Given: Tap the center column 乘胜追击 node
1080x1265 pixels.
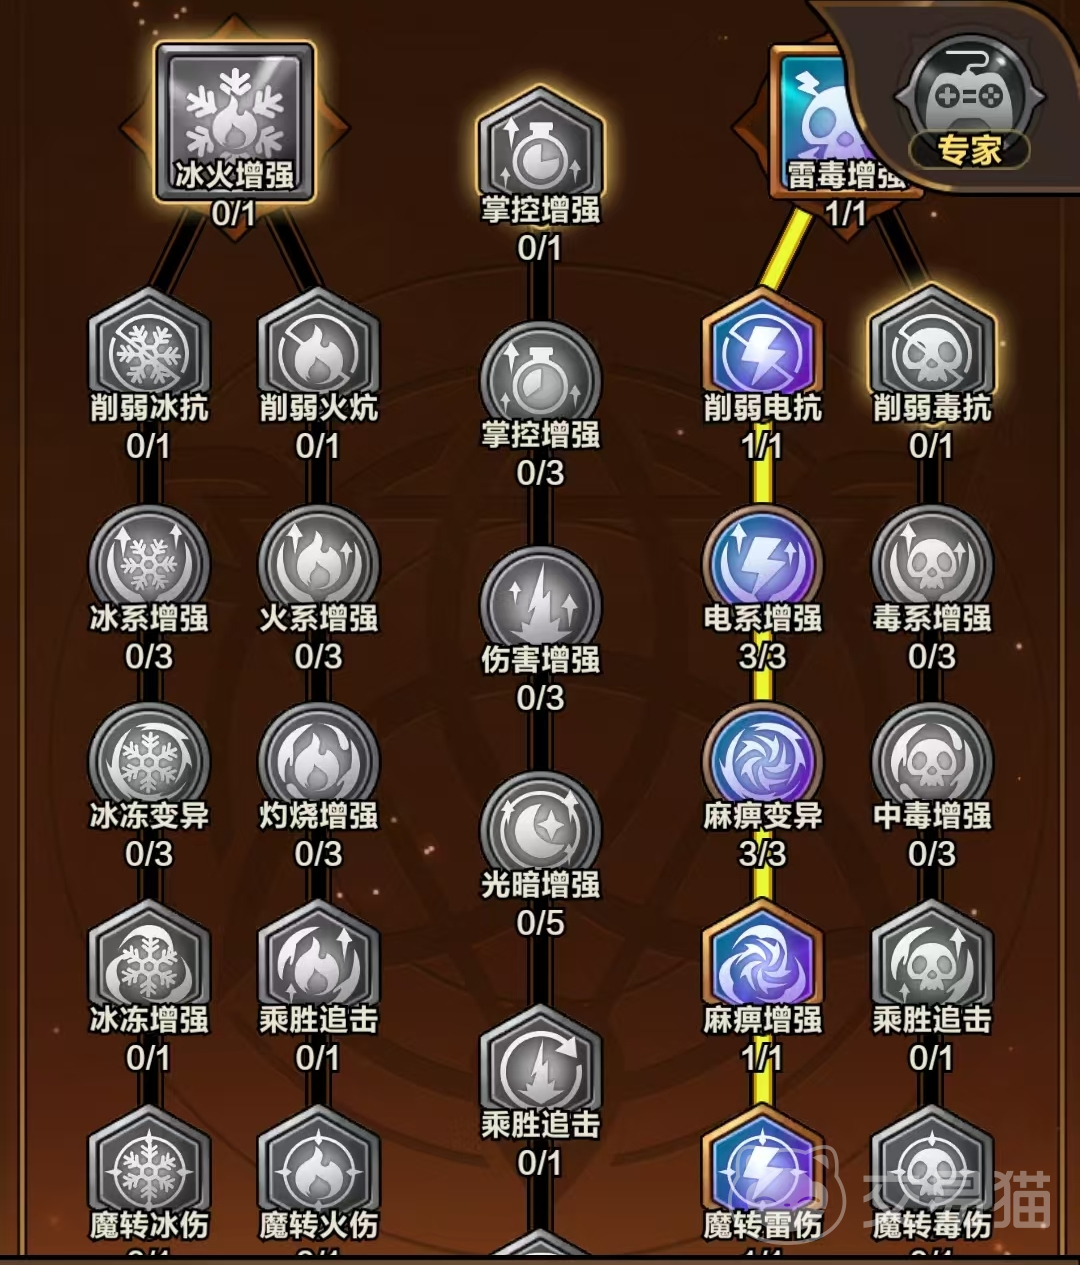Looking at the screenshot, I should (x=540, y=1068).
